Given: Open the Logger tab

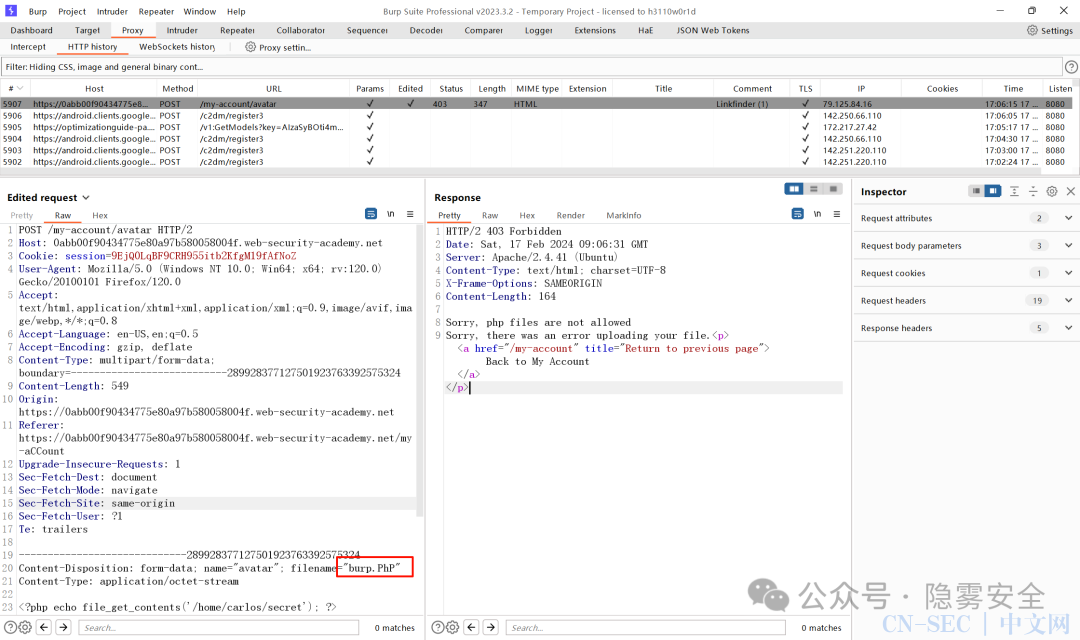Looking at the screenshot, I should point(539,30).
